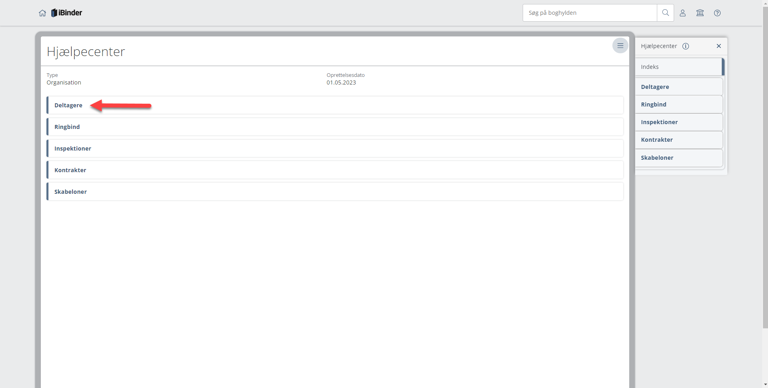The image size is (768, 388).
Task: Select the Indeks tab in side panel
Action: [x=680, y=67]
